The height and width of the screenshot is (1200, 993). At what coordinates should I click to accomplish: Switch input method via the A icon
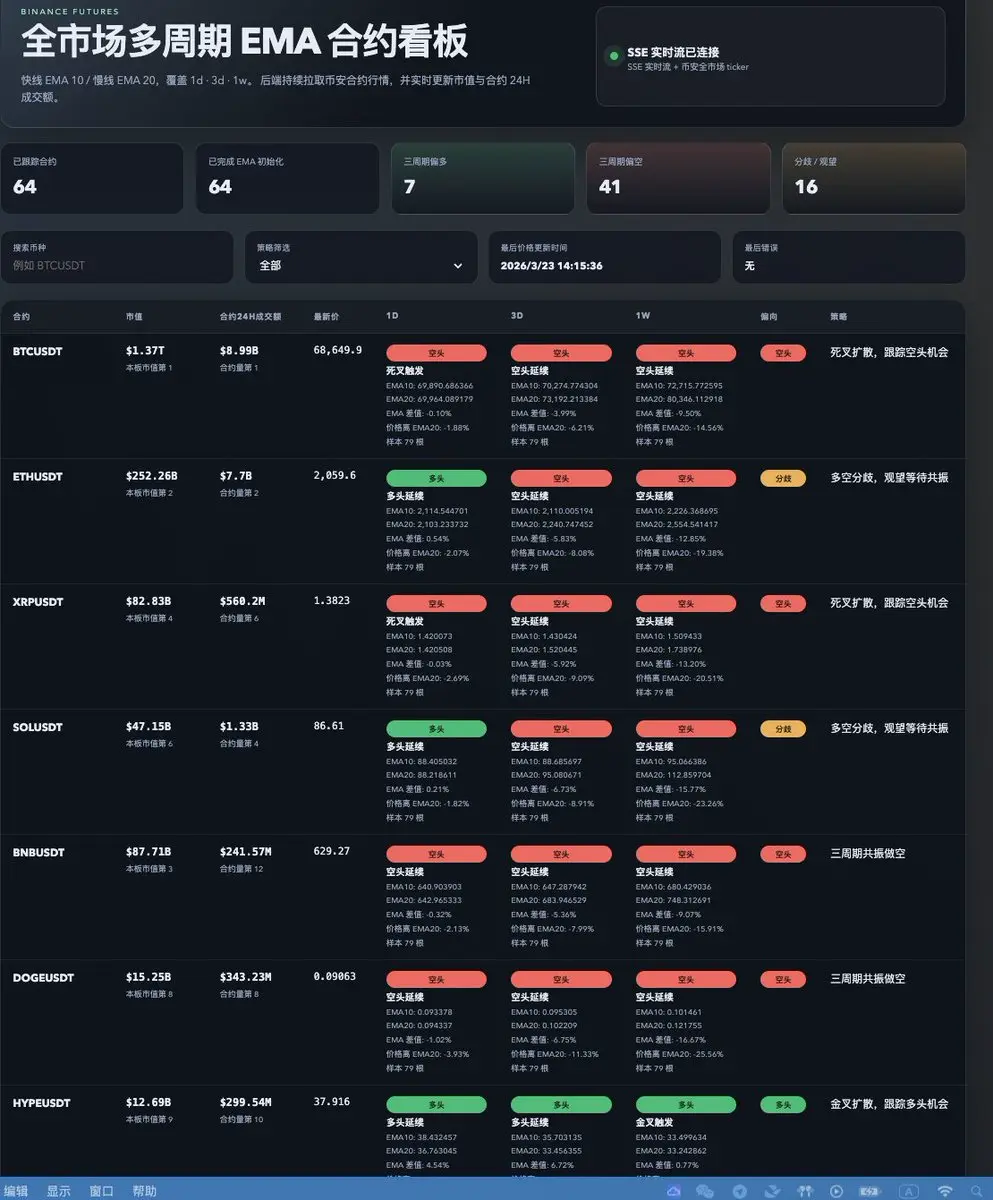click(x=909, y=1191)
